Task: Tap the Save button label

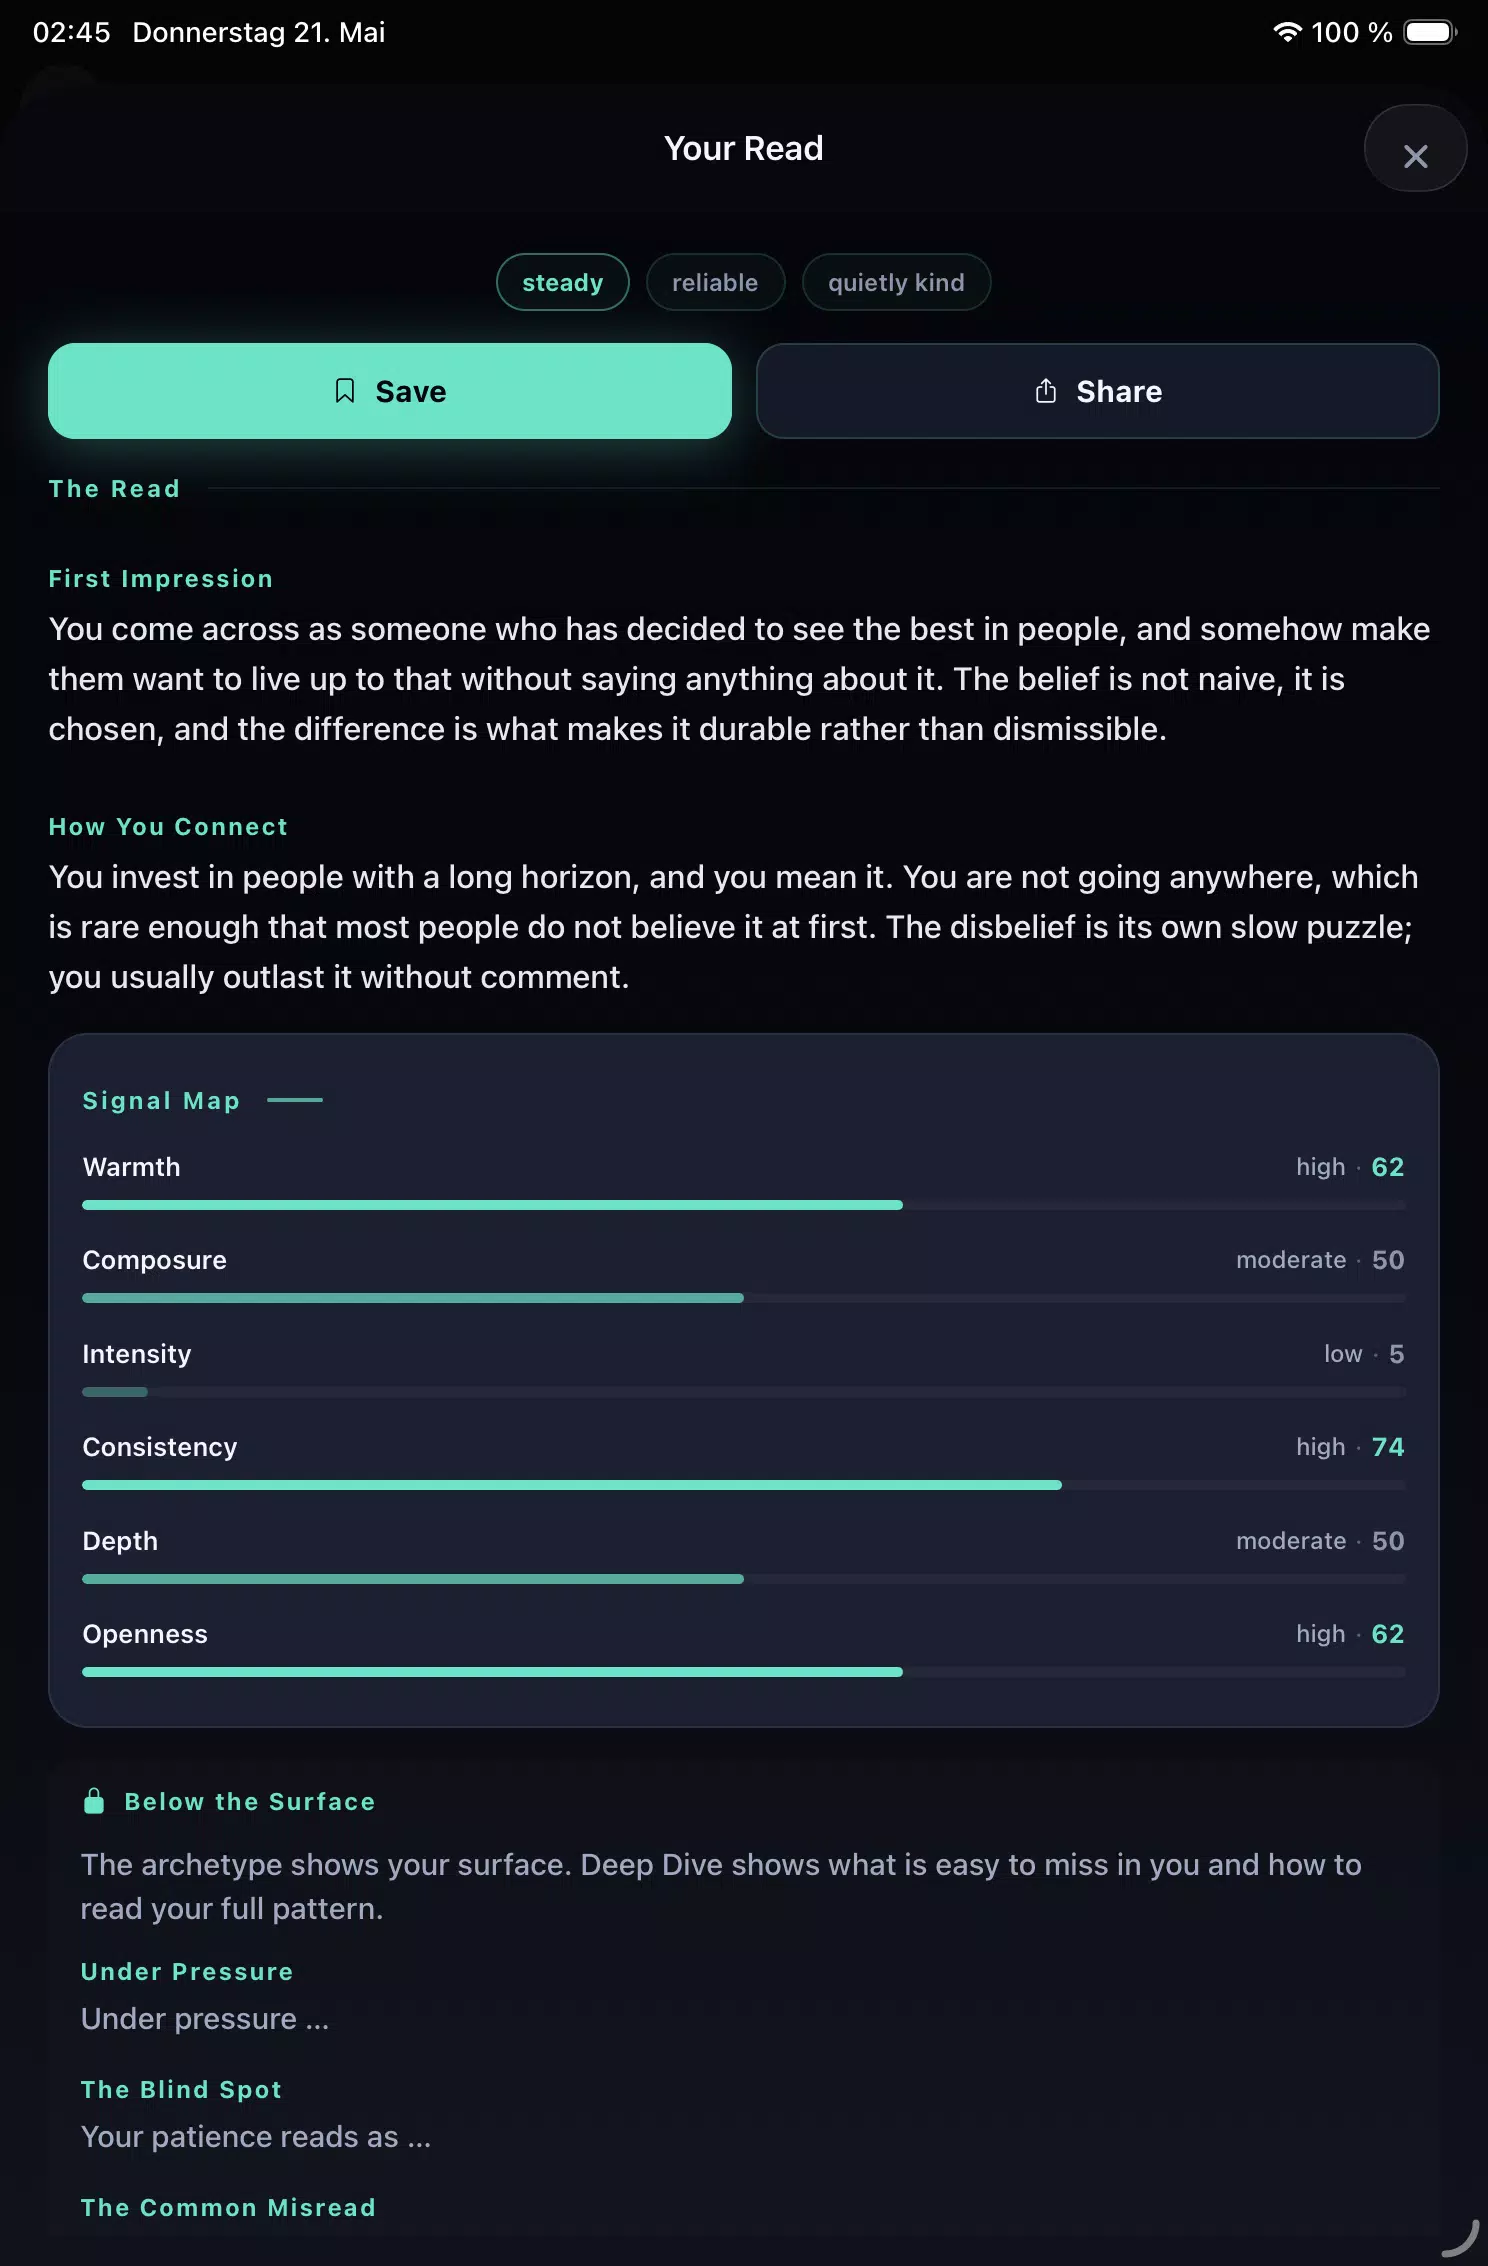Action: coord(411,391)
